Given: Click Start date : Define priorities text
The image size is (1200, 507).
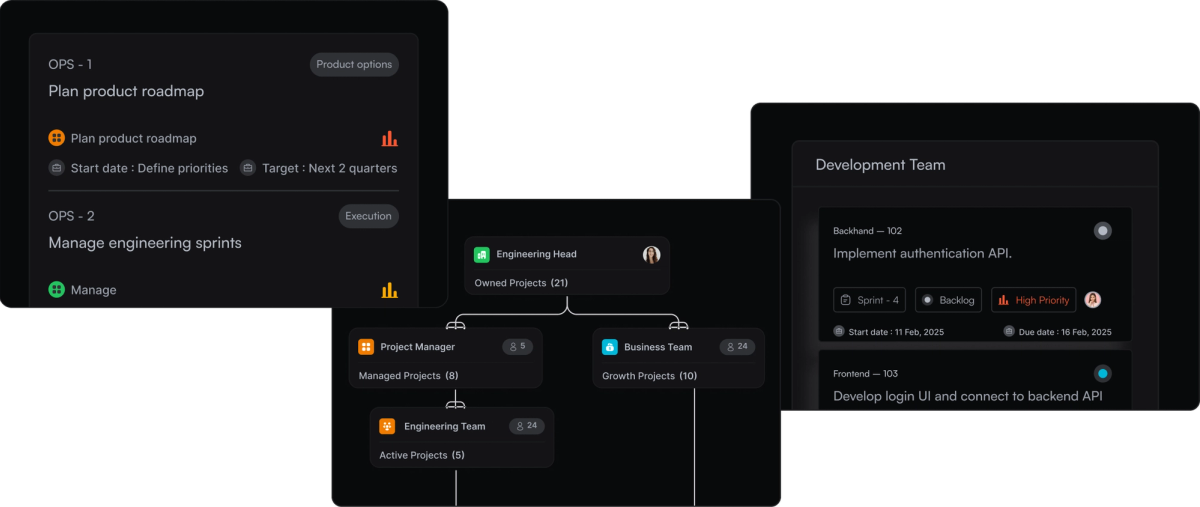Looking at the screenshot, I should 149,168.
